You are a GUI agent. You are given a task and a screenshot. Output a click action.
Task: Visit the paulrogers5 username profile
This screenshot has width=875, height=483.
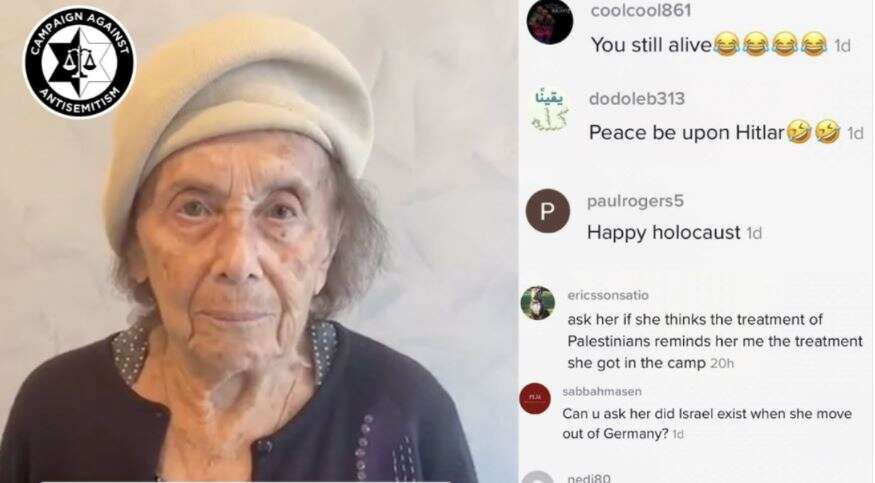coord(635,201)
